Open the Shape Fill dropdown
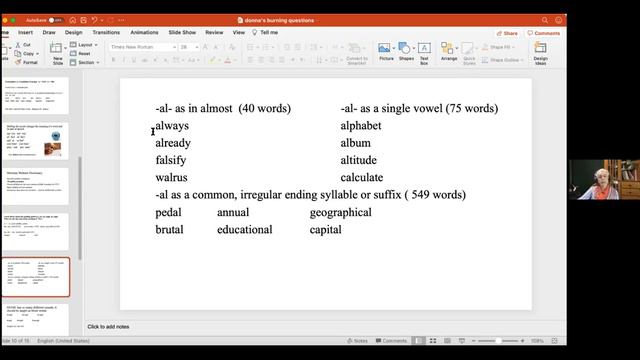The width and height of the screenshot is (640, 360). (498, 47)
